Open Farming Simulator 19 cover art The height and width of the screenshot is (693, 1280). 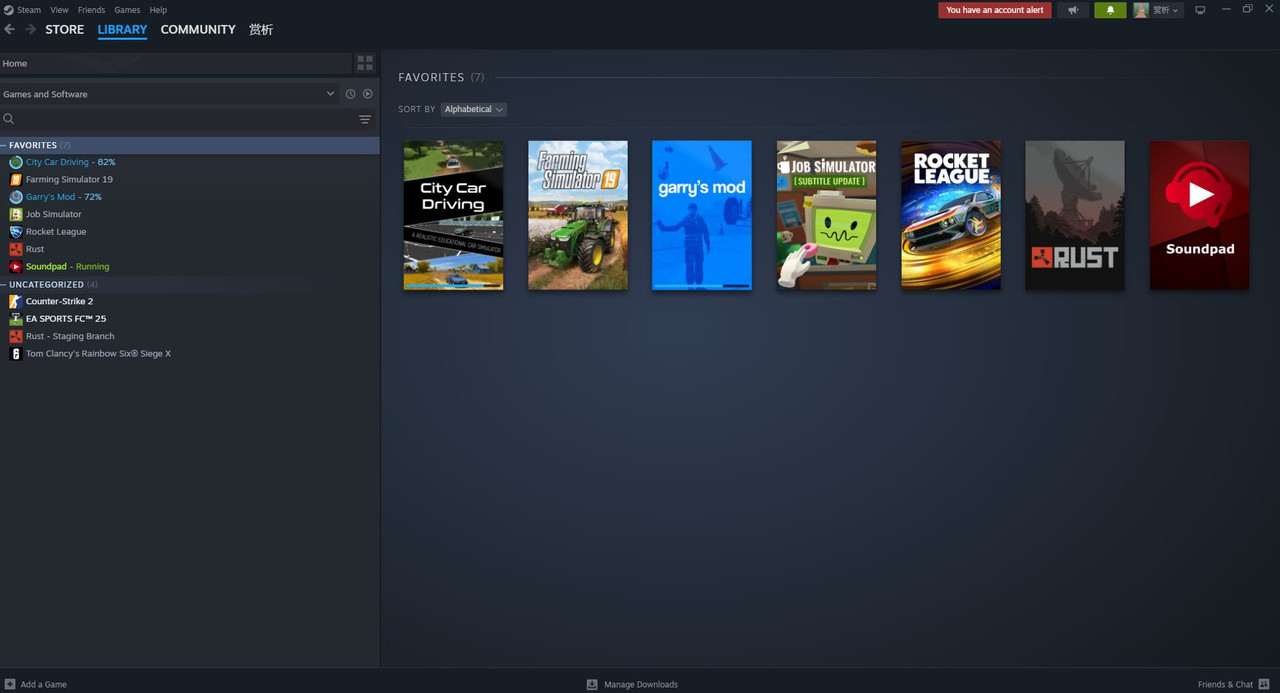coord(578,215)
